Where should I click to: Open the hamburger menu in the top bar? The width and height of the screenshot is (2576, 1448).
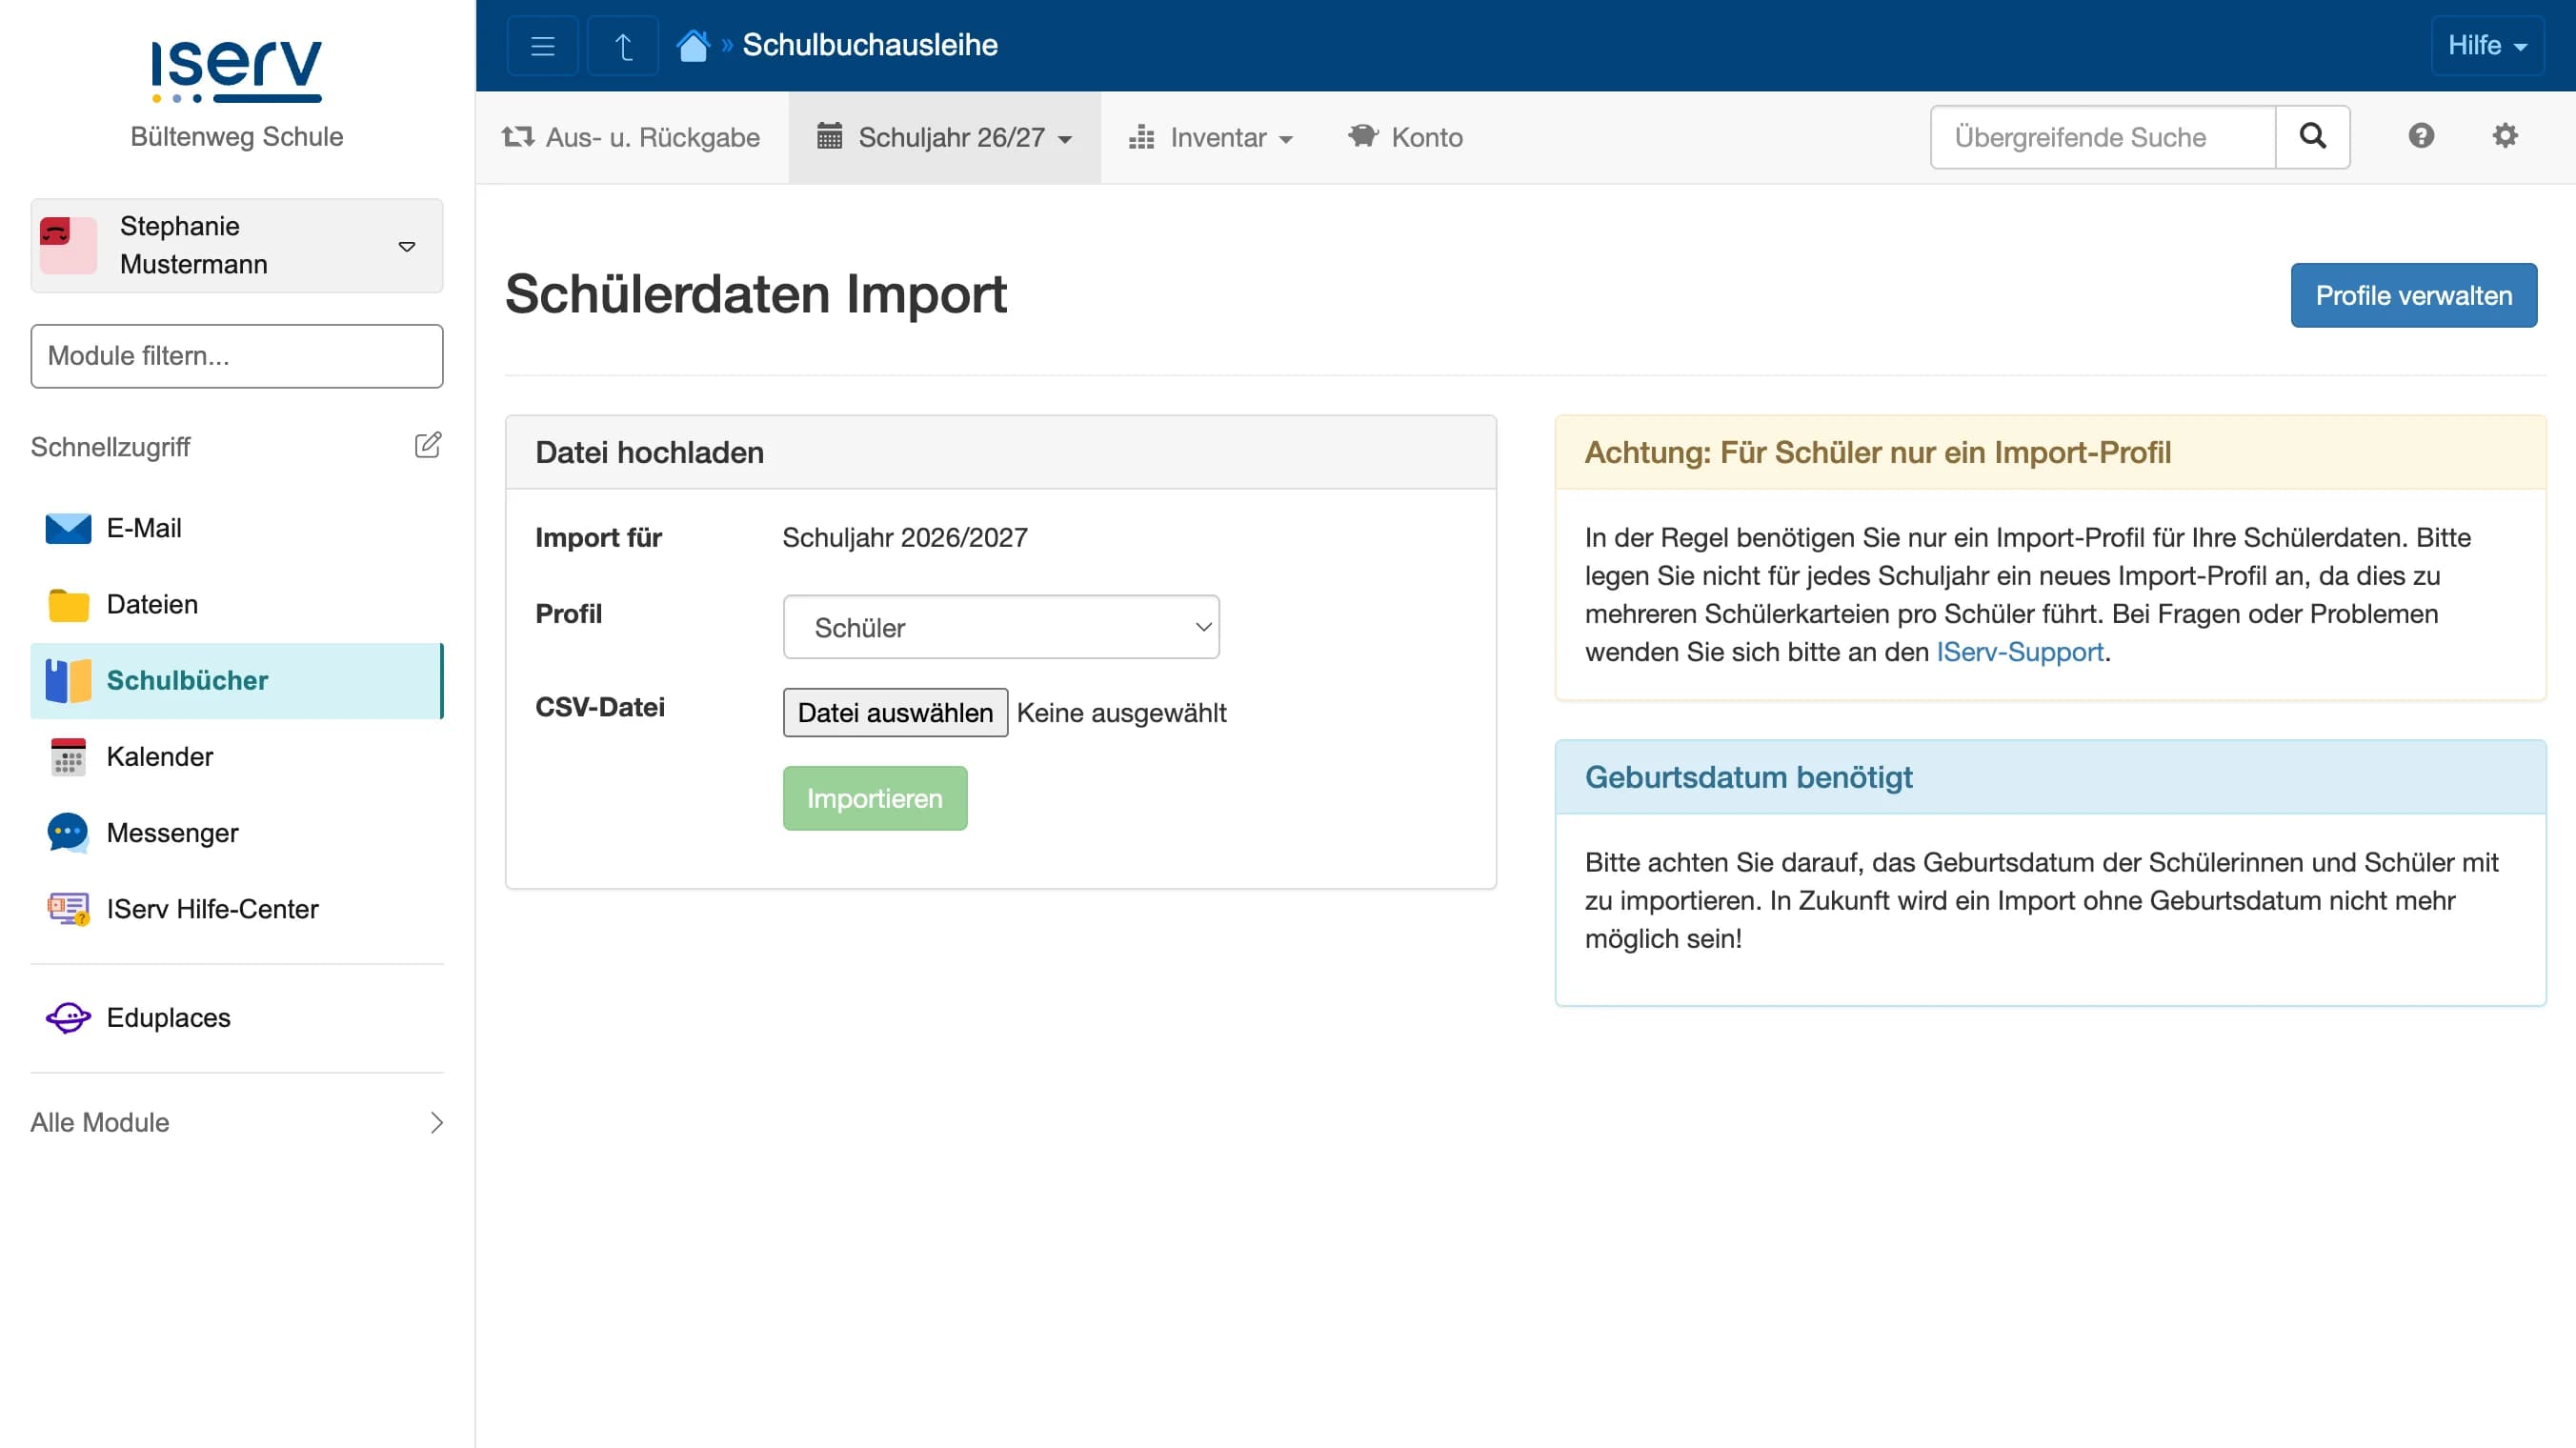point(541,45)
